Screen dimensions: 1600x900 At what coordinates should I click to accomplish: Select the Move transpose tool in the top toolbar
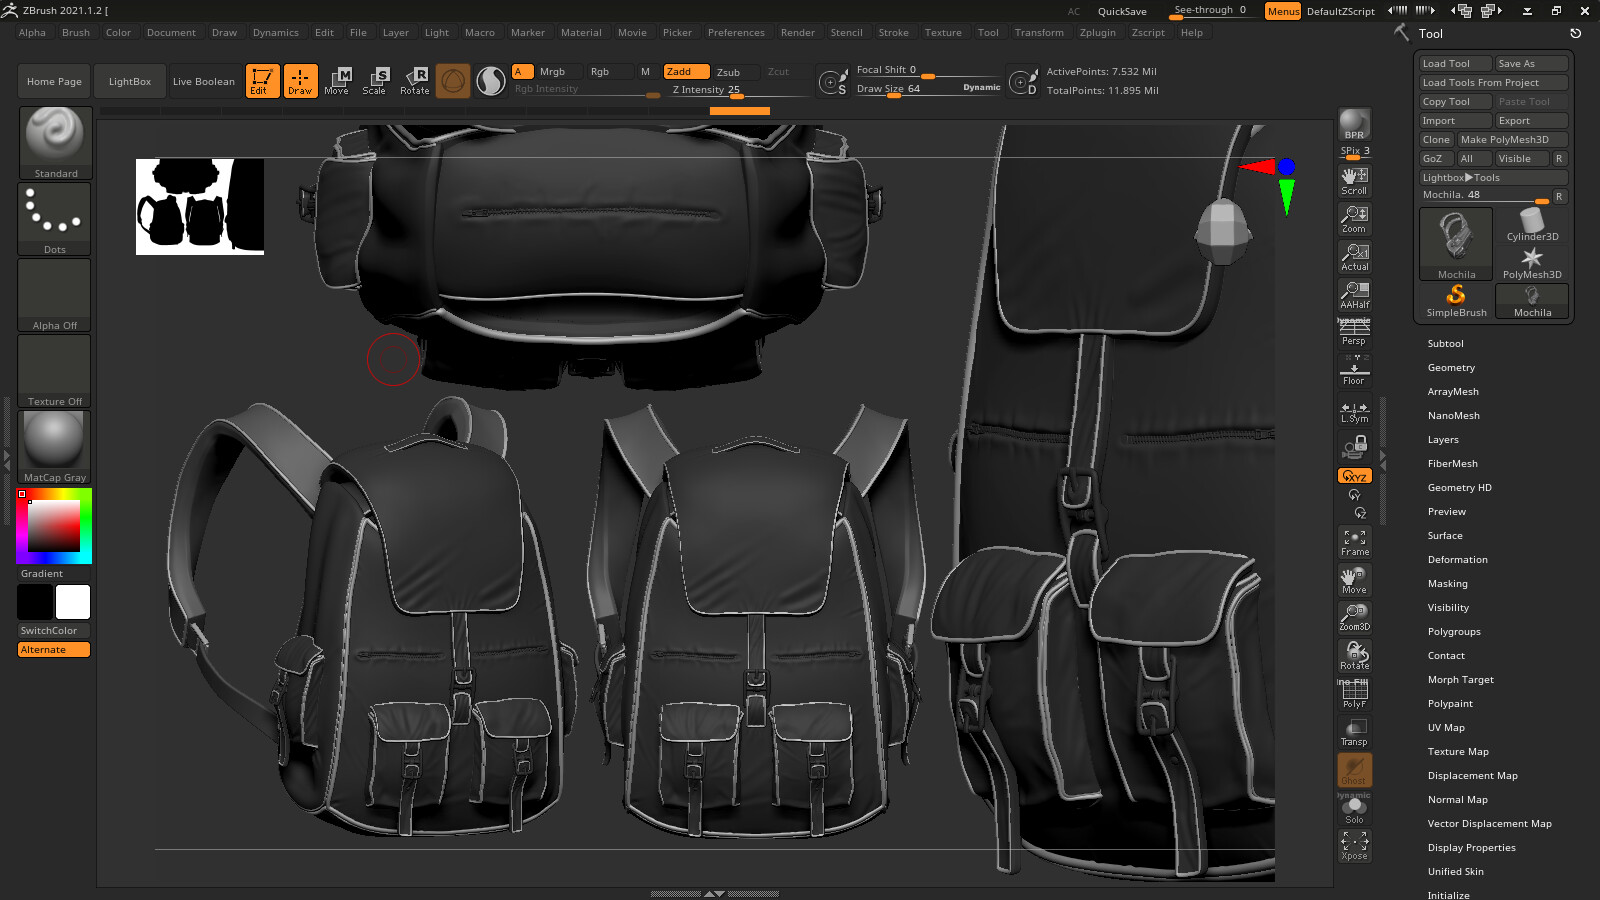(338, 81)
